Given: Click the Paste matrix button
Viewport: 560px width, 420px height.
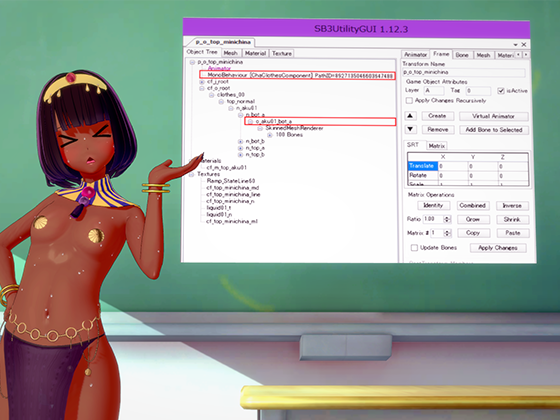Looking at the screenshot, I should click(512, 233).
